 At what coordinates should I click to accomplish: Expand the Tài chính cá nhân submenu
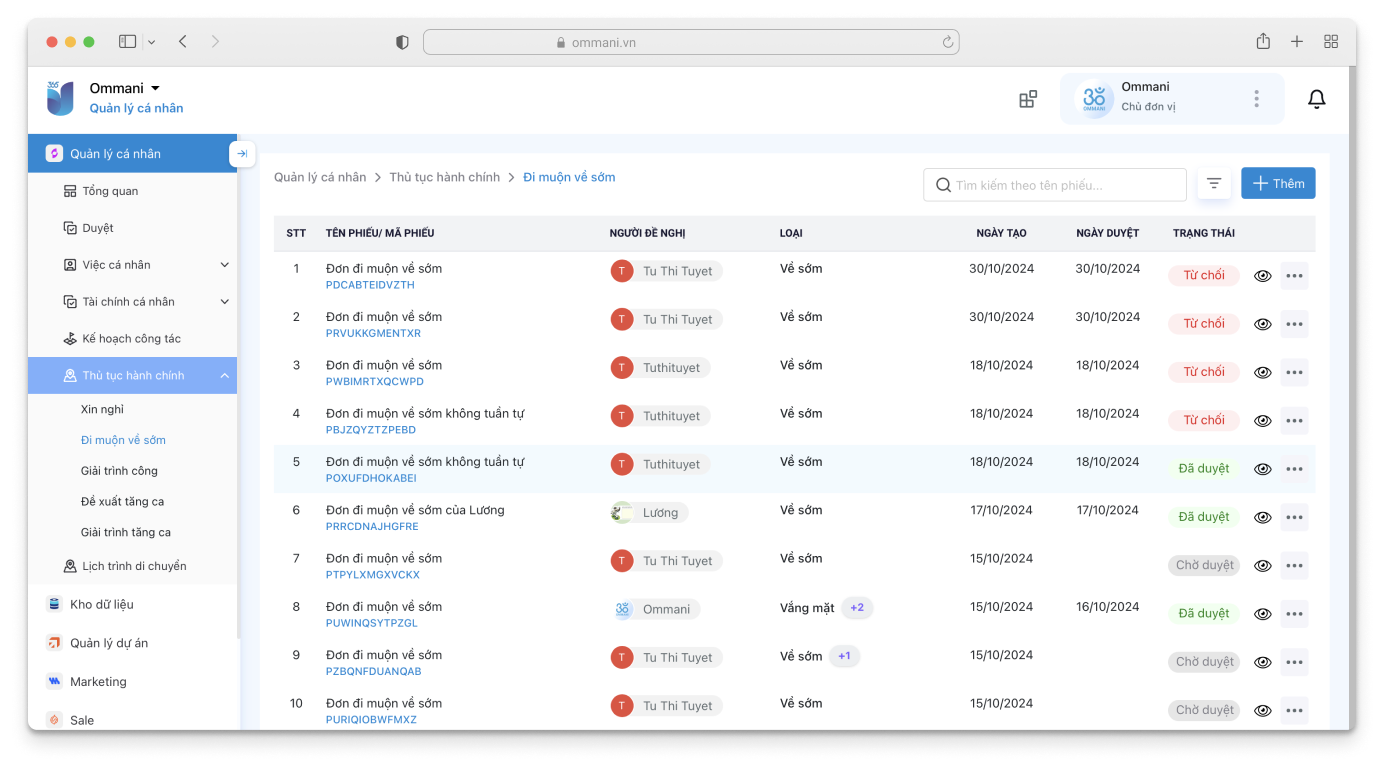(x=224, y=302)
